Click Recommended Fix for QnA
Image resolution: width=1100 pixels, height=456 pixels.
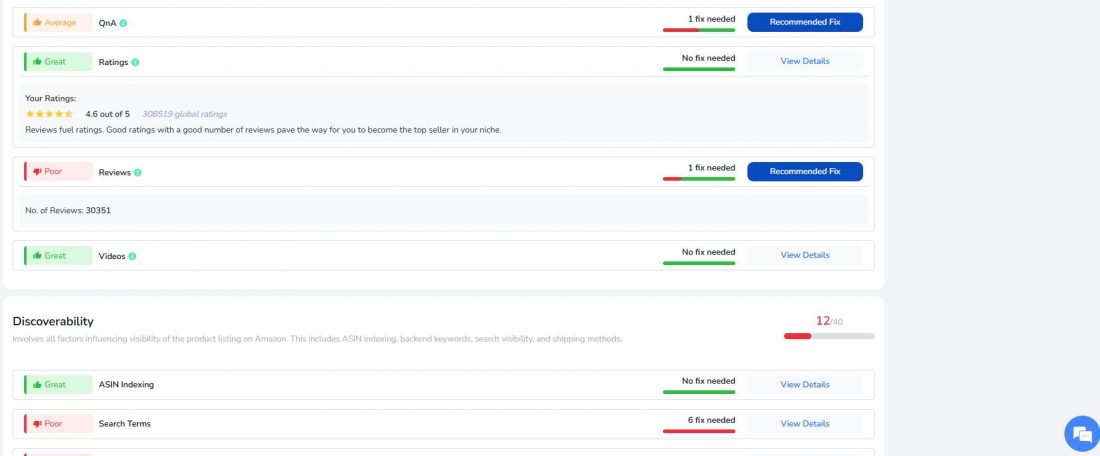click(805, 22)
